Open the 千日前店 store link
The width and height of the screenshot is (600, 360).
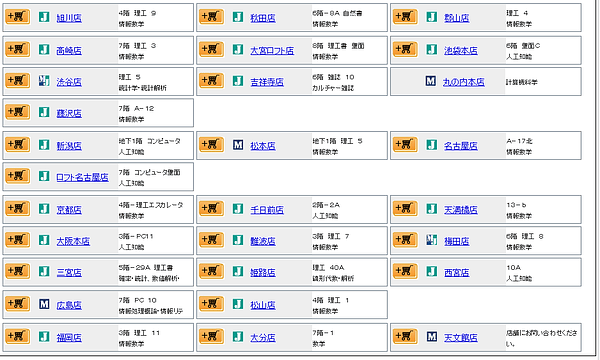click(x=267, y=210)
